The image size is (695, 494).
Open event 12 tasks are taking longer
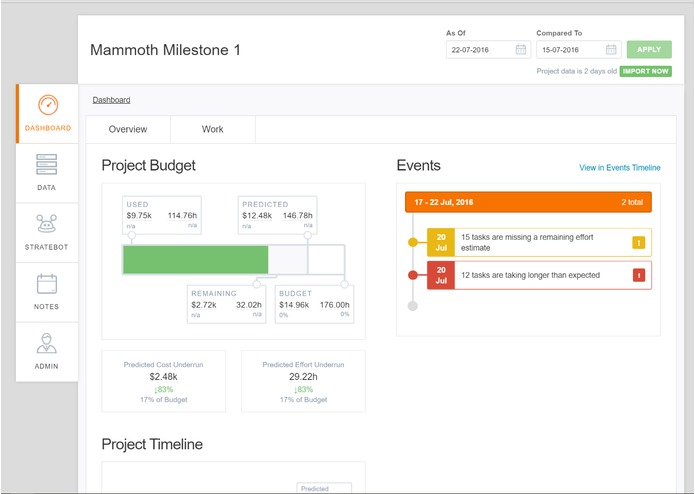click(539, 275)
